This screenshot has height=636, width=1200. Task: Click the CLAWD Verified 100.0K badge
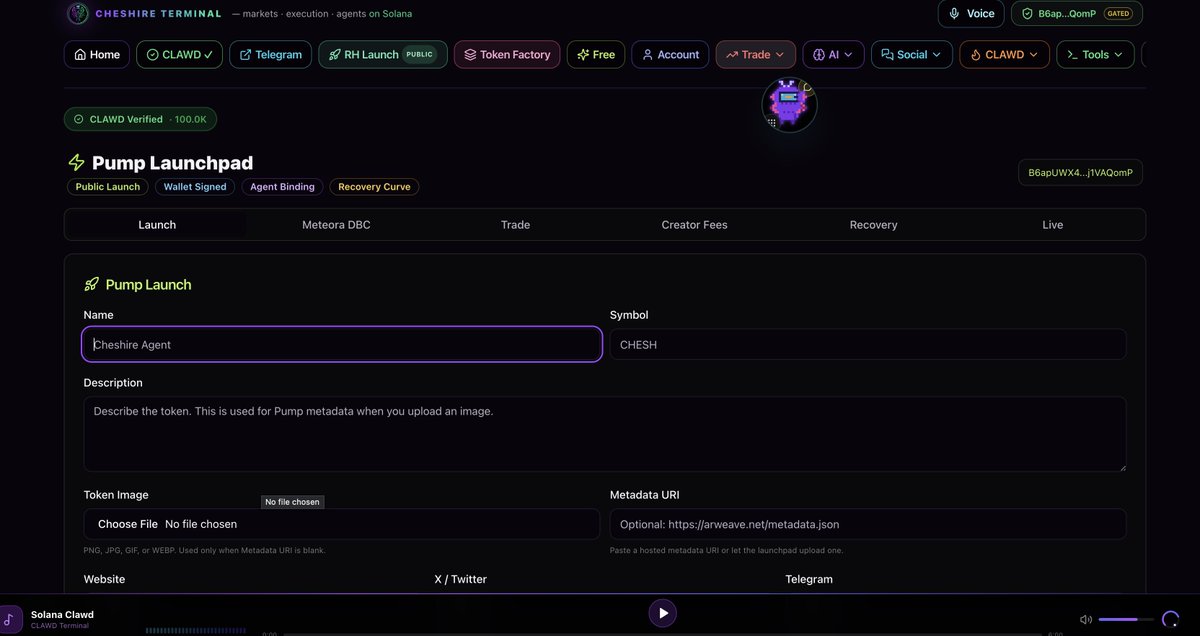point(140,119)
